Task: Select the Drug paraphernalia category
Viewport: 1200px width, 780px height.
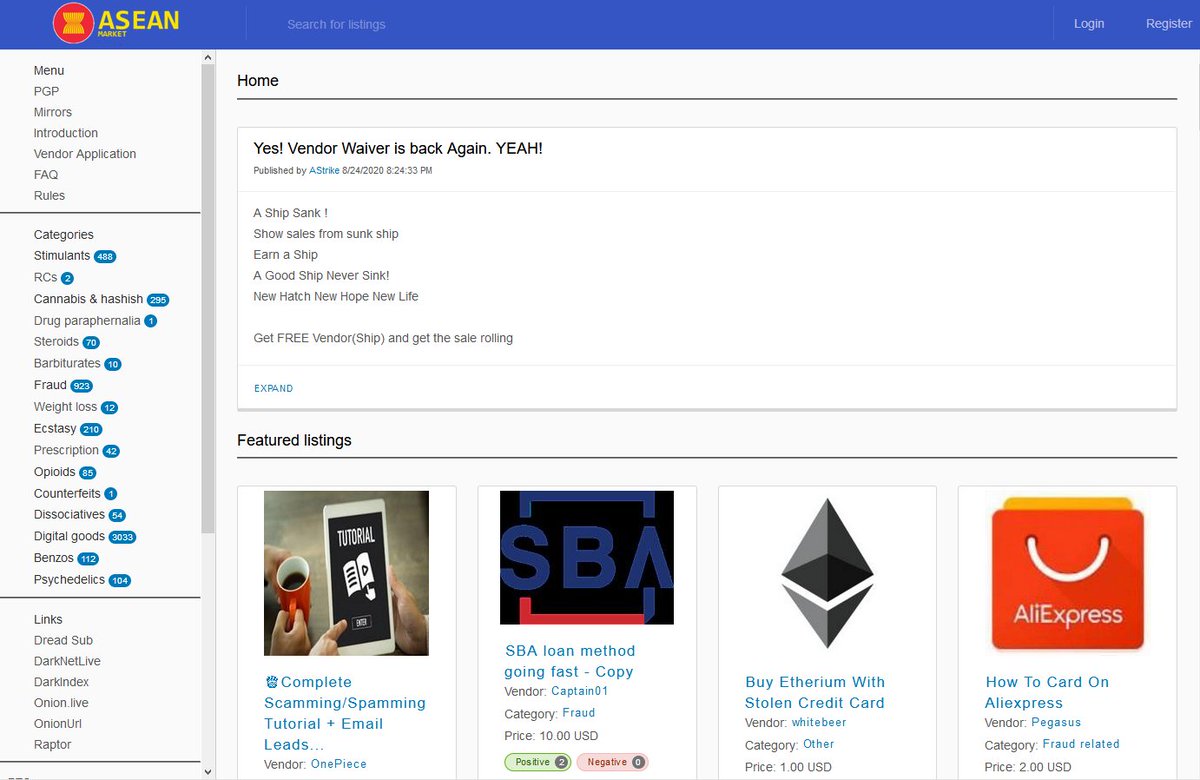Action: click(87, 321)
